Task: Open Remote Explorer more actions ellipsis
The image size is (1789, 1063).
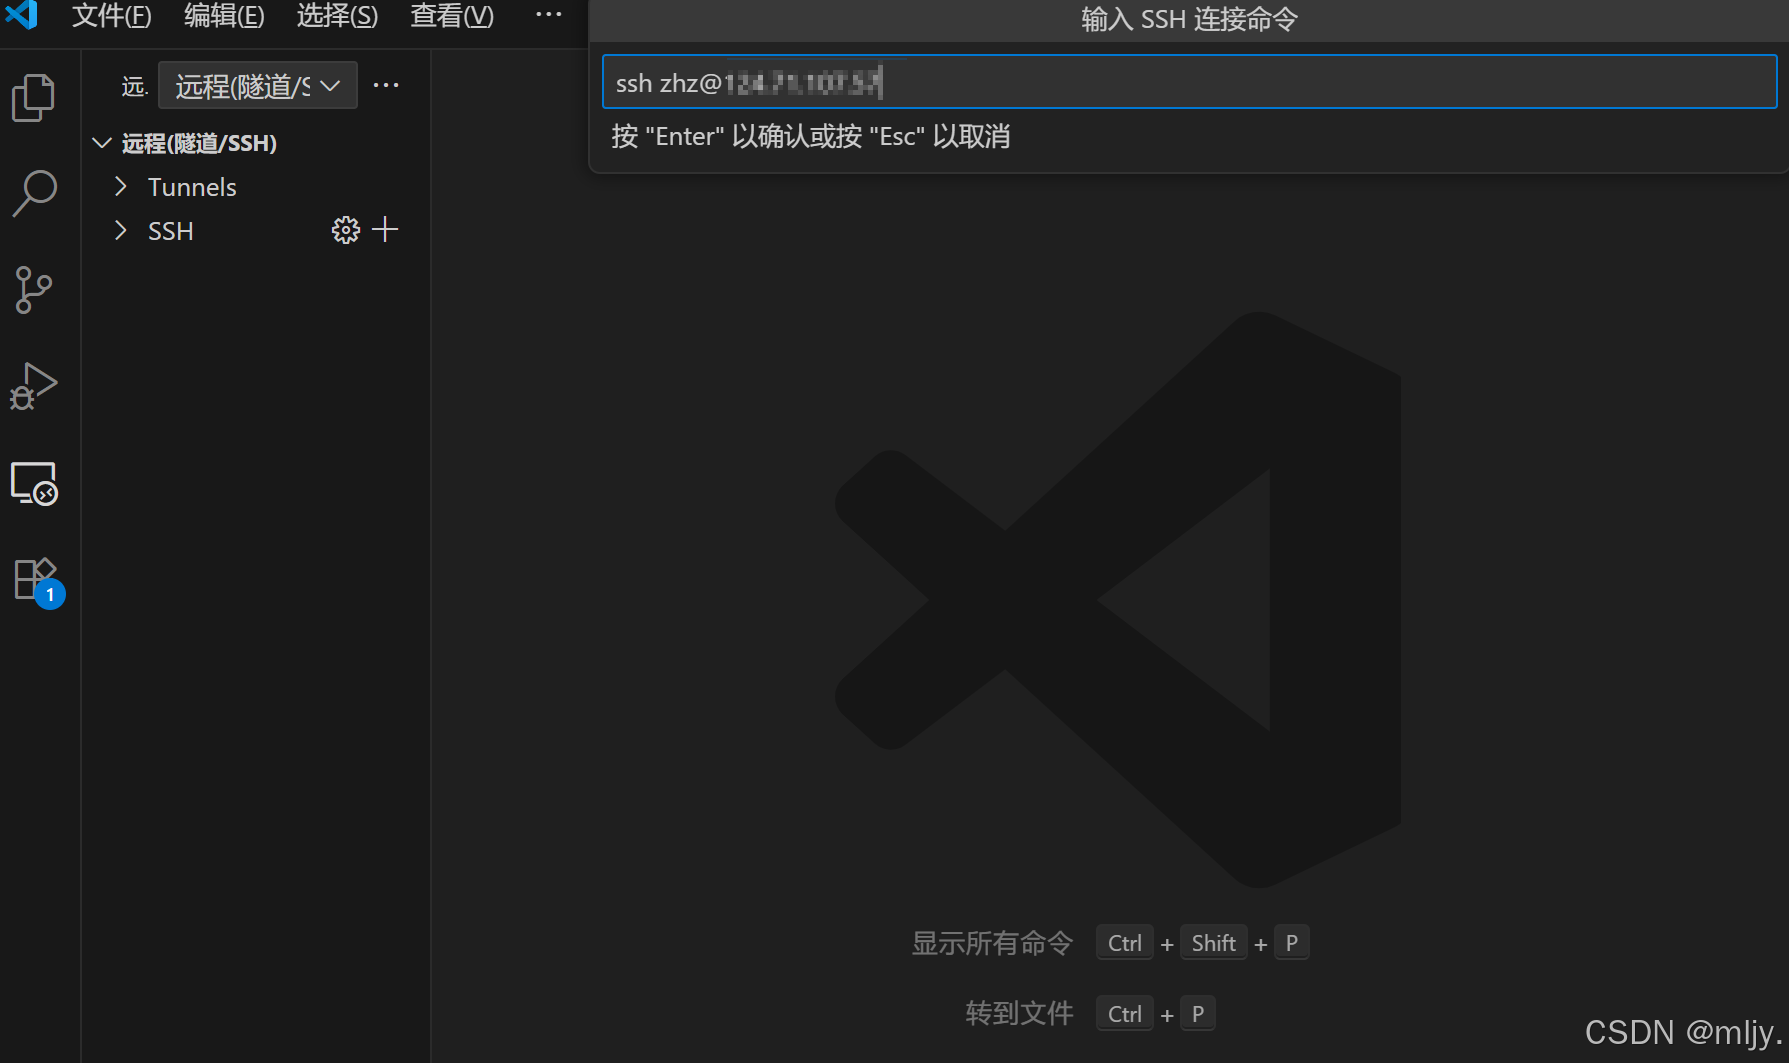Action: click(386, 86)
